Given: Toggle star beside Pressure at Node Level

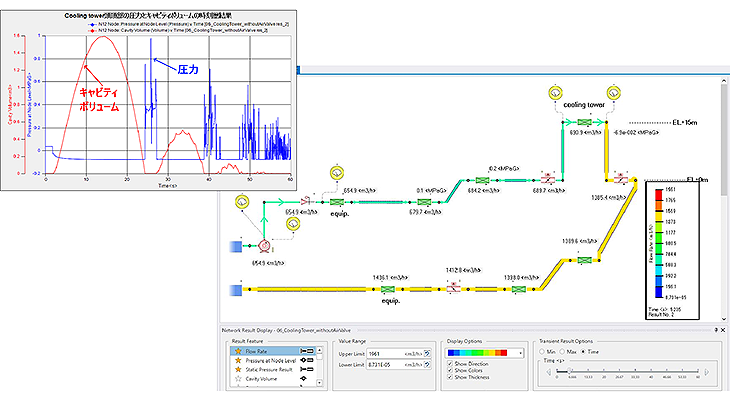Looking at the screenshot, I should click(x=238, y=360).
